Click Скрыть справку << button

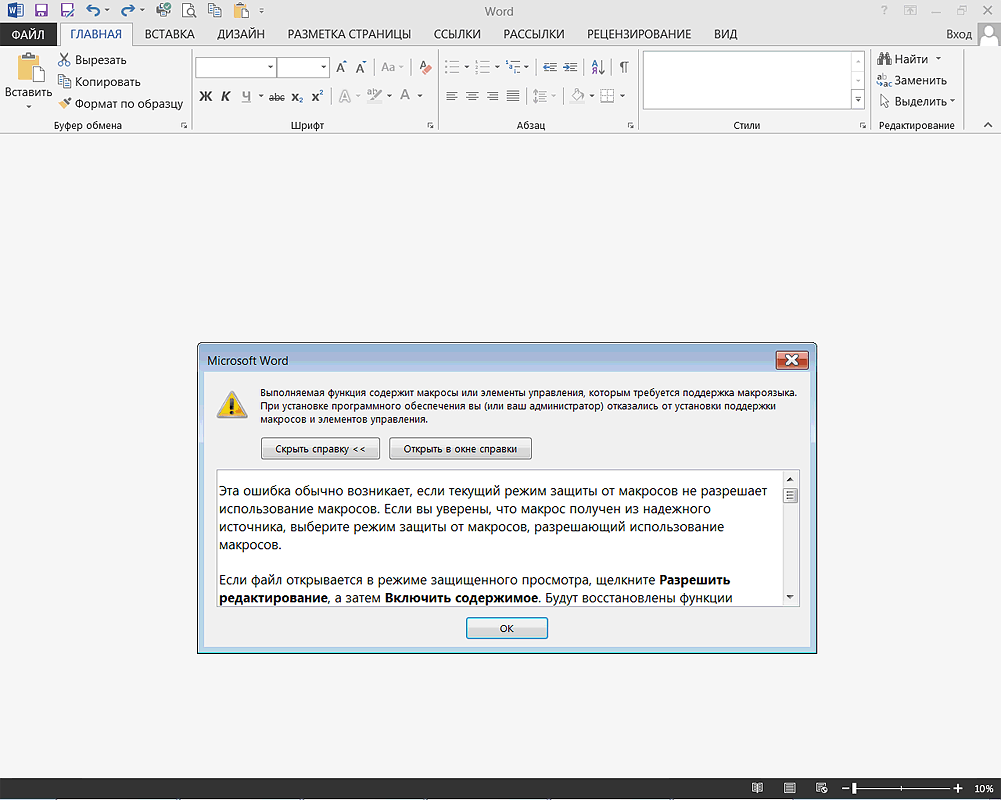click(x=320, y=449)
